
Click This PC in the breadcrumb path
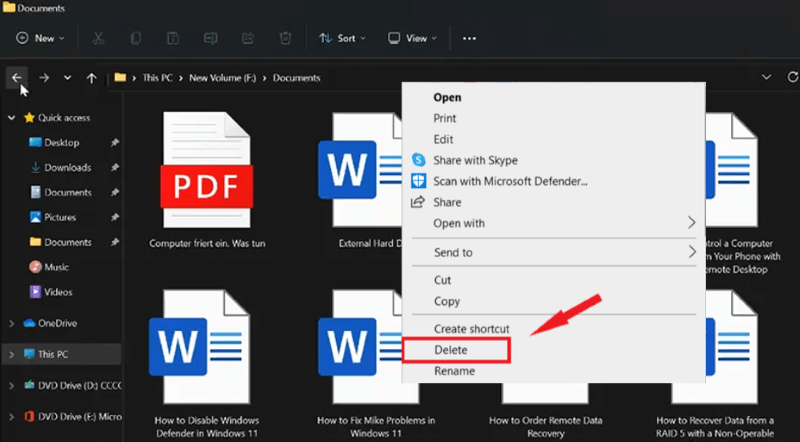click(157, 78)
